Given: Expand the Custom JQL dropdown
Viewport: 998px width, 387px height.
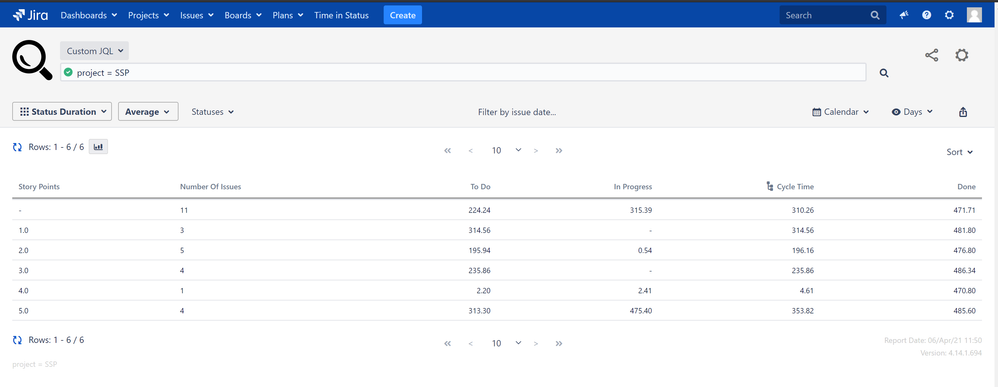Looking at the screenshot, I should 94,51.
